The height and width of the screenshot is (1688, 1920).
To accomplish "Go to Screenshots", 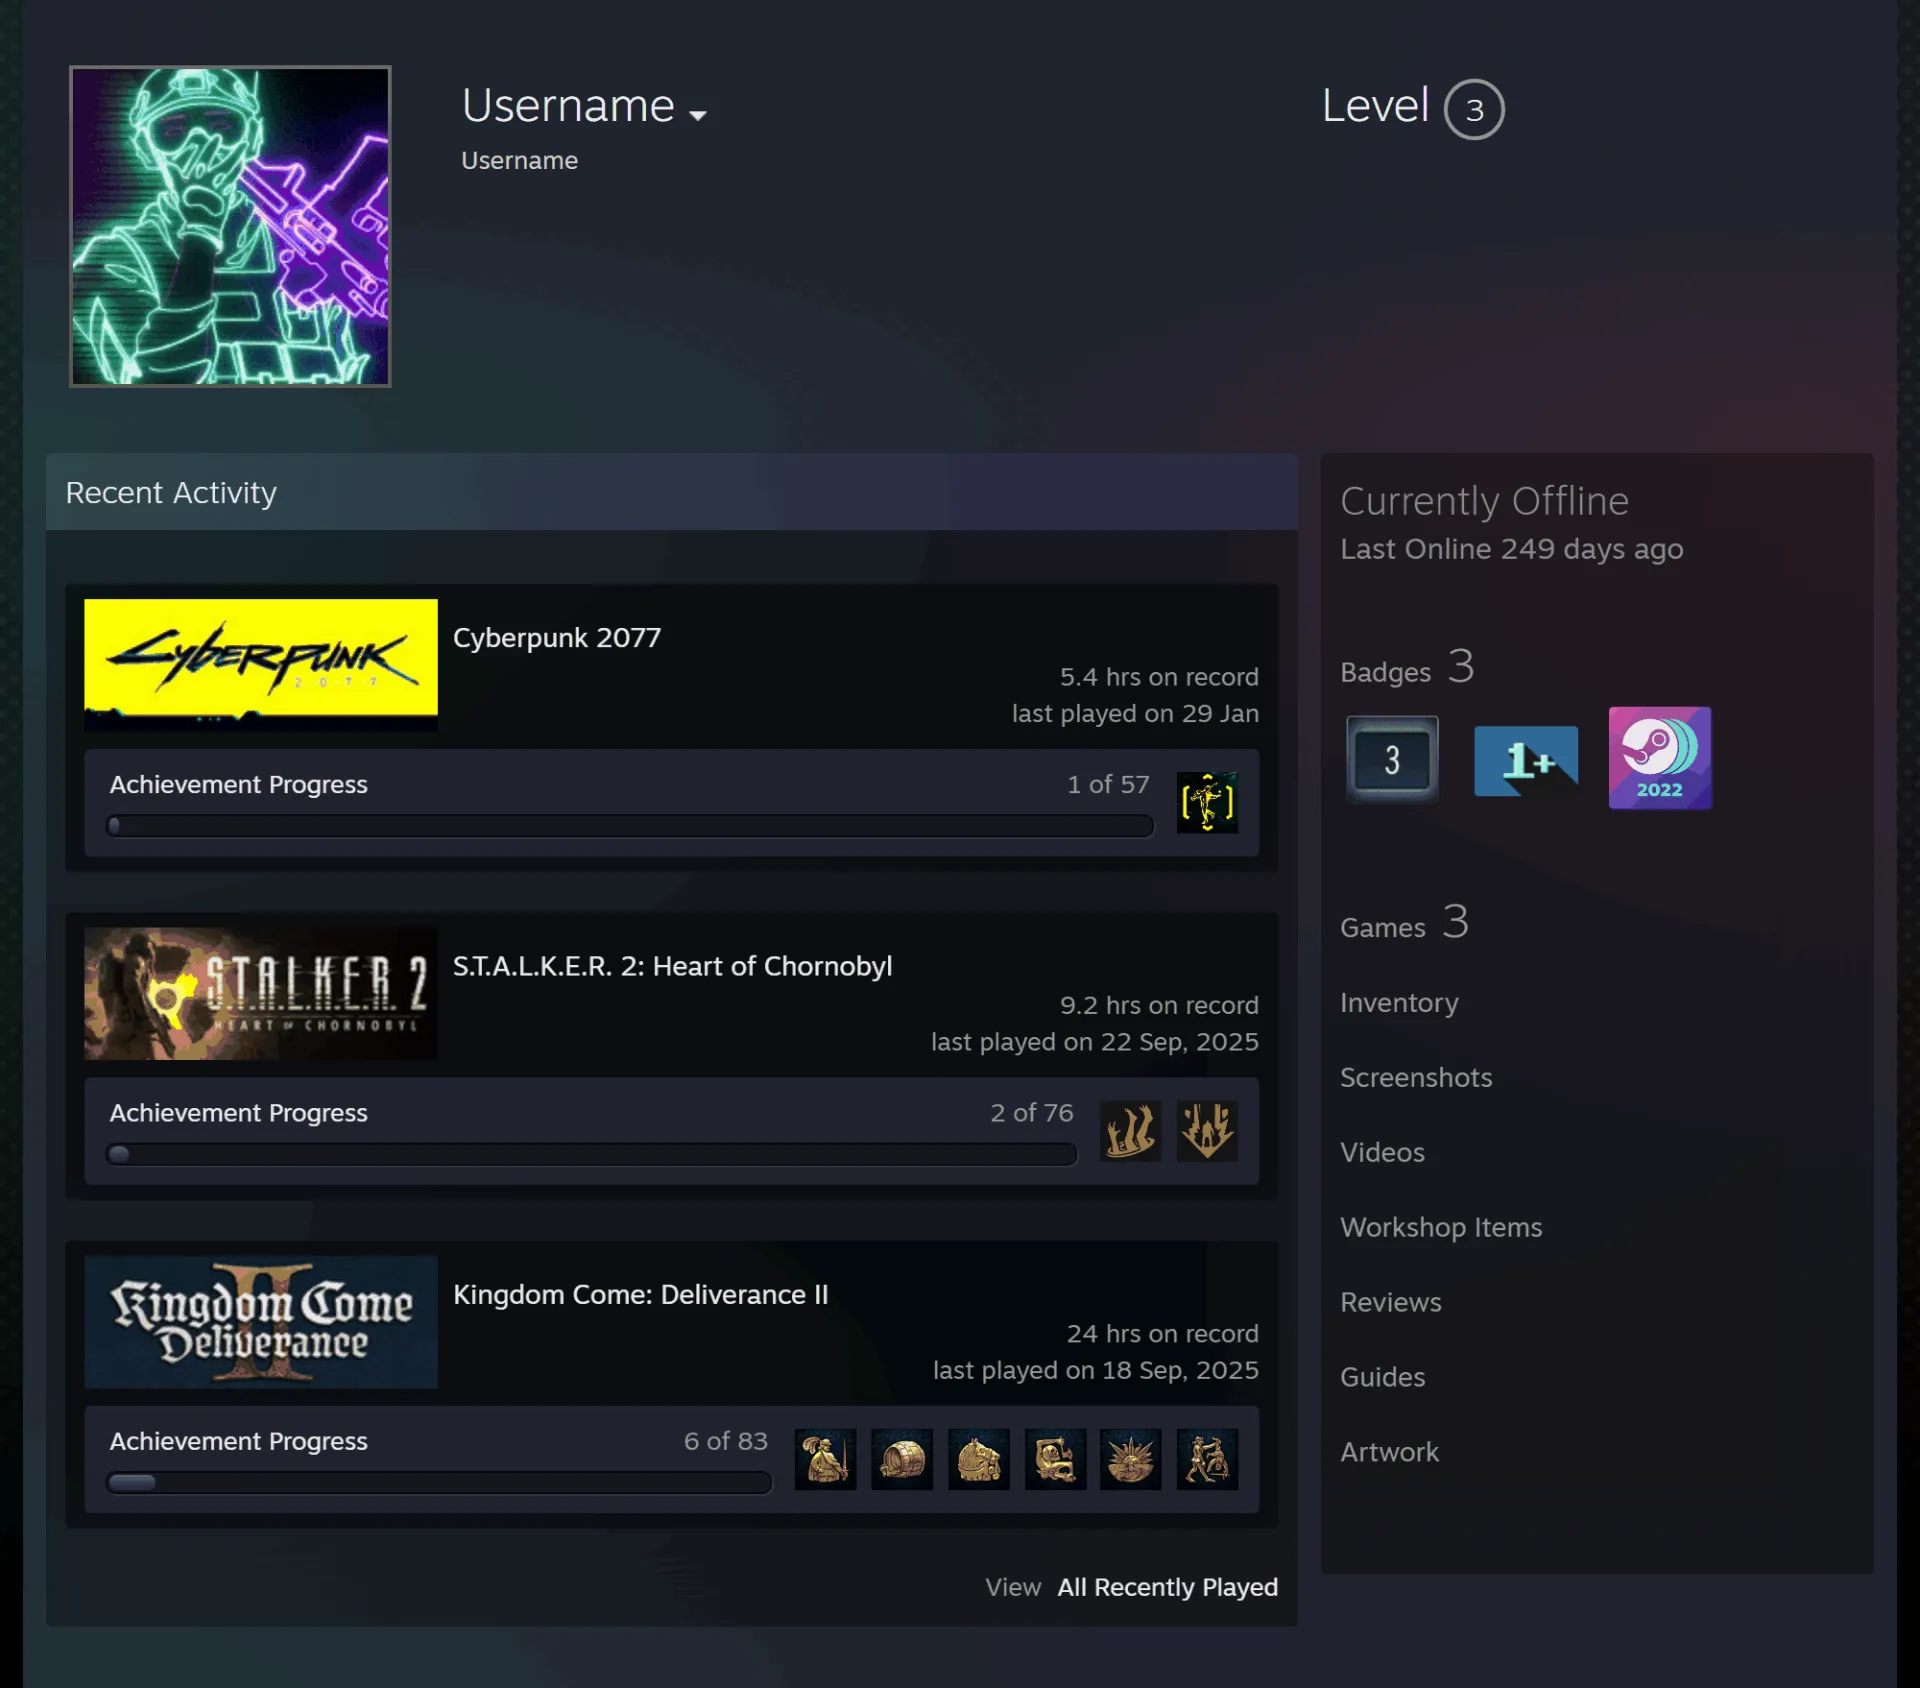I will click(x=1416, y=1077).
